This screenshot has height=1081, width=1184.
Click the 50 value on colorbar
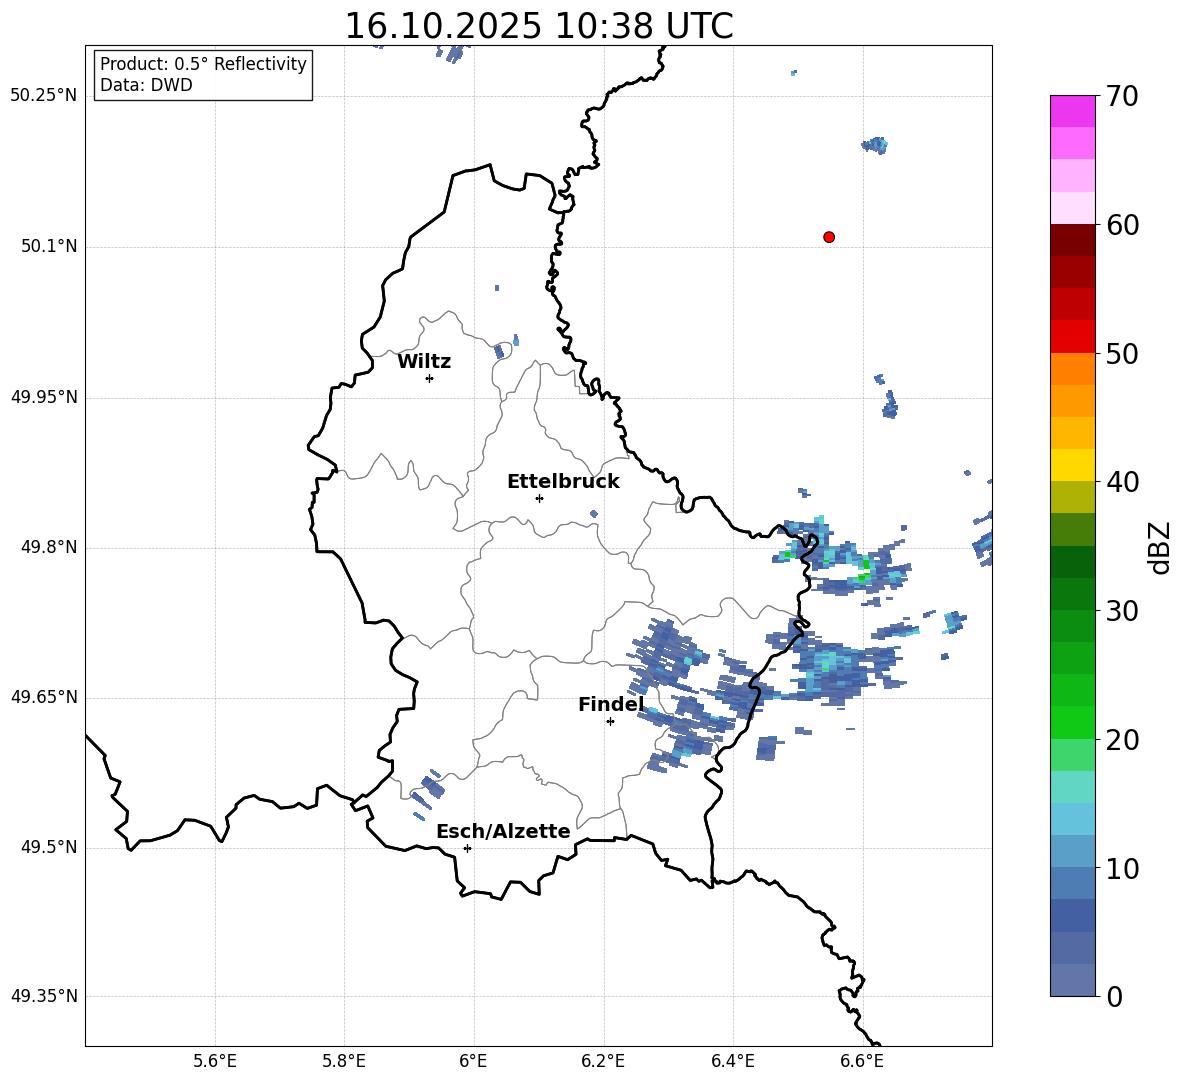pos(1122,353)
